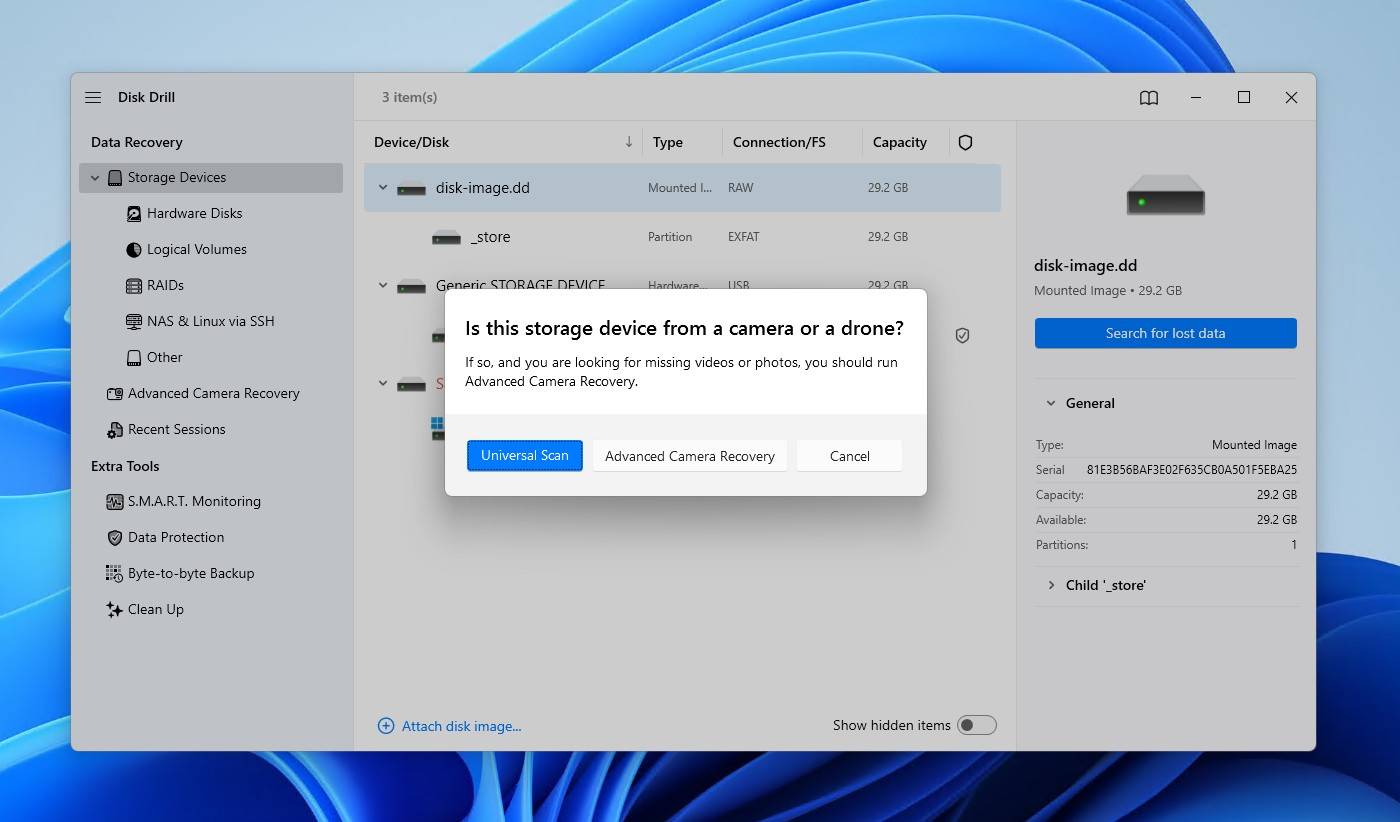Click the Clean Up sparkle icon
Image resolution: width=1400 pixels, height=822 pixels.
[115, 610]
